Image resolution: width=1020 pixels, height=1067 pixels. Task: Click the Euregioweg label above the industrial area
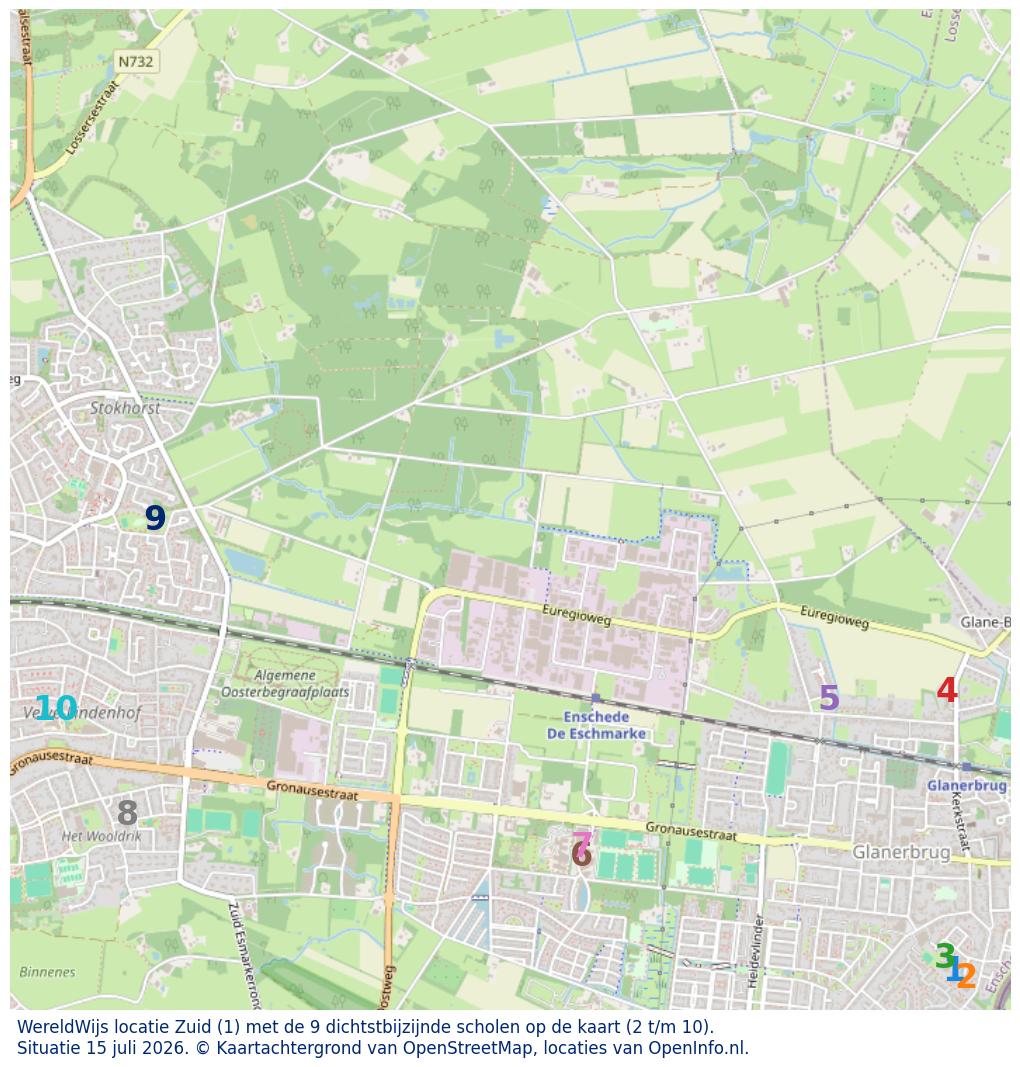point(576,616)
